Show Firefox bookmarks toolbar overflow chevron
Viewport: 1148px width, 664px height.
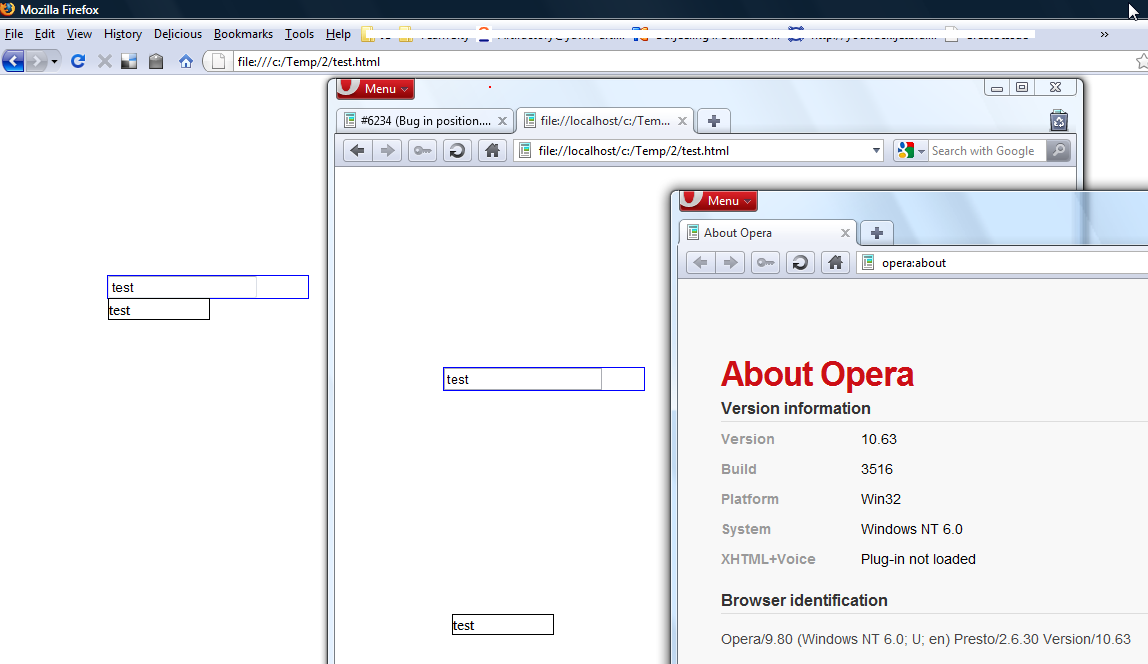coord(1104,34)
